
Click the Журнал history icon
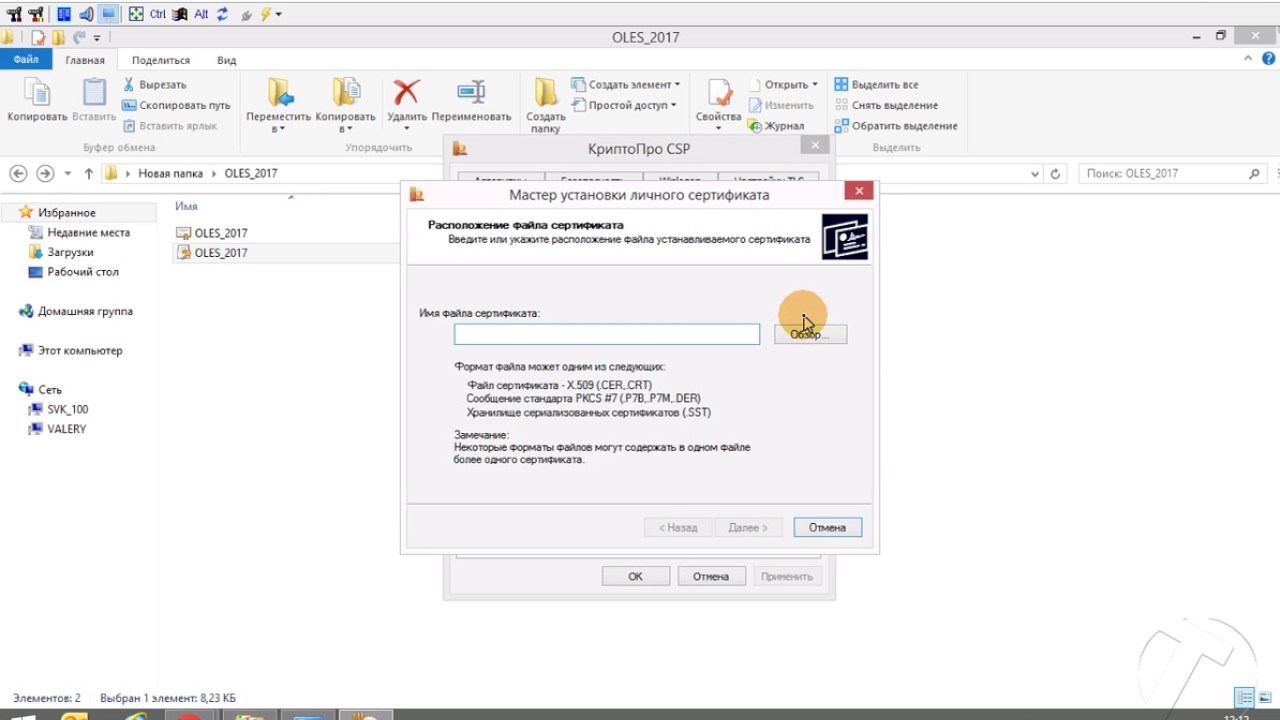pos(754,126)
